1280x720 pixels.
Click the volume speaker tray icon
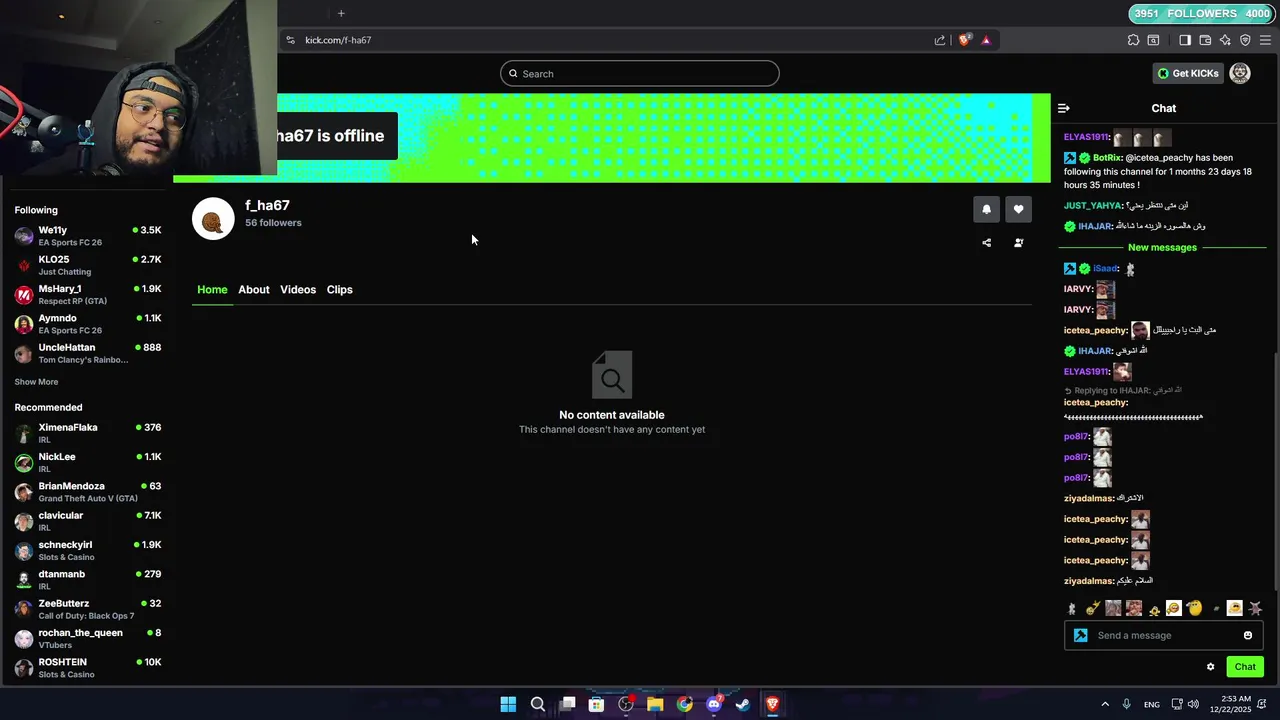click(x=1195, y=704)
